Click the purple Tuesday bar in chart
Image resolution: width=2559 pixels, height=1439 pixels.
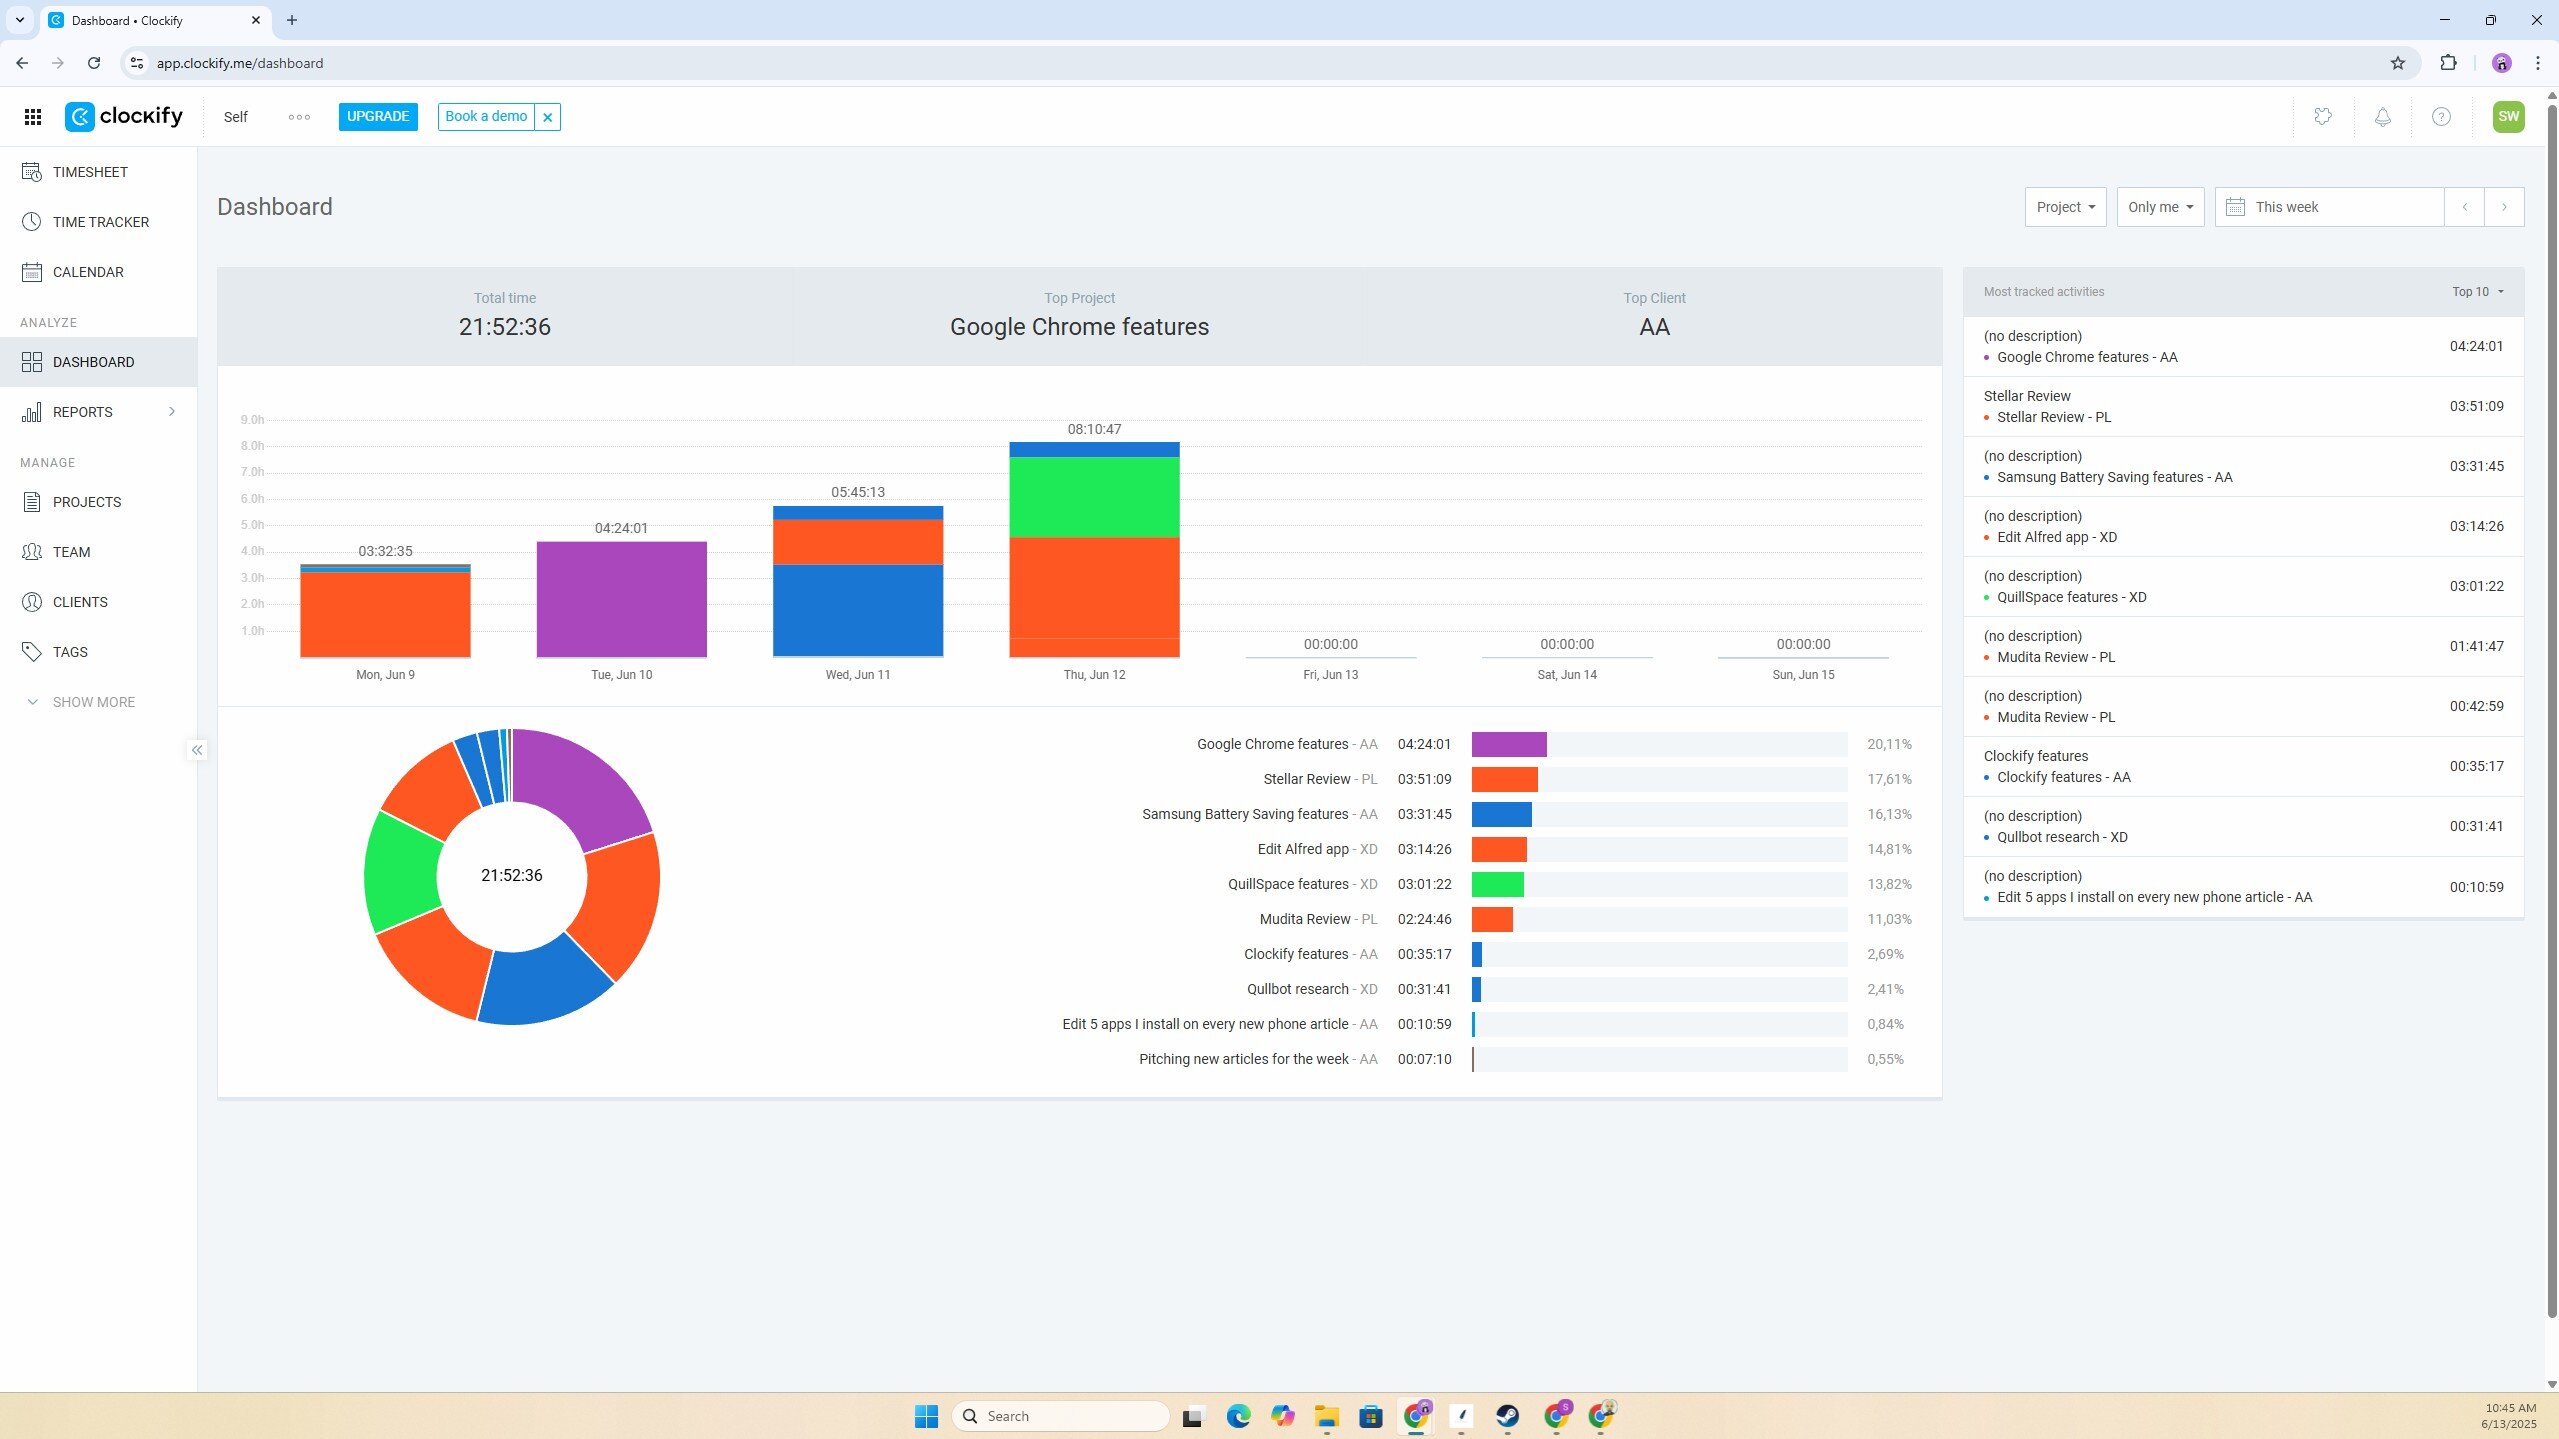coord(621,600)
